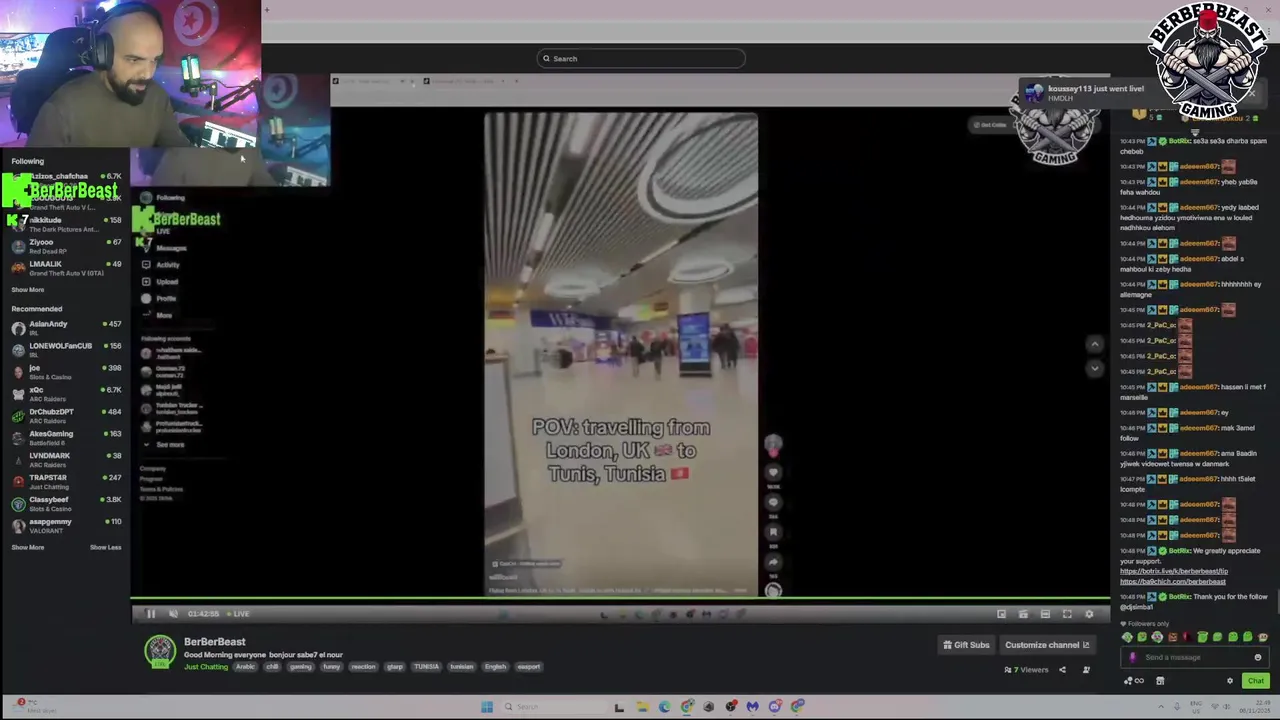This screenshot has height=720, width=1280.
Task: Open the chat shop icon
Action: (1160, 681)
